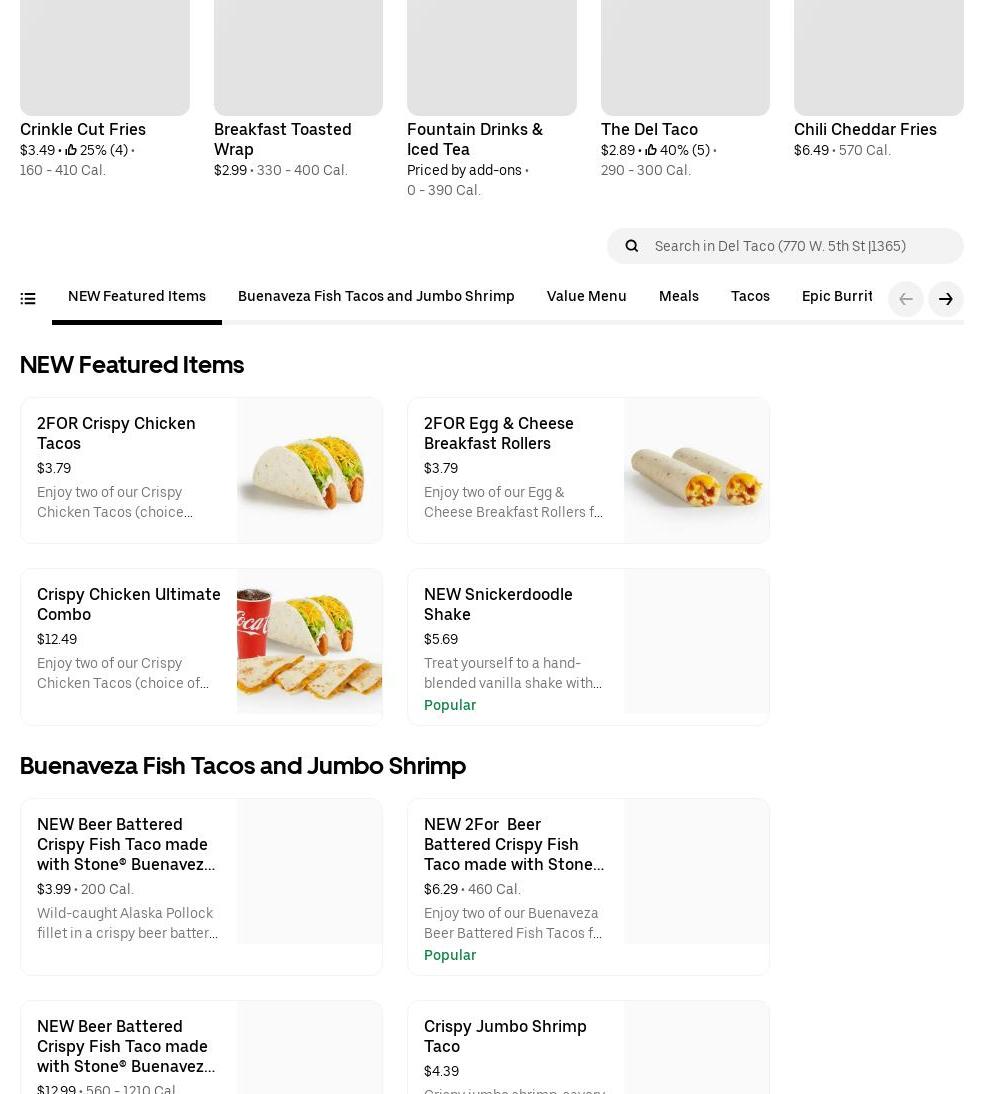The width and height of the screenshot is (984, 1094).
Task: Open 2FOR Egg & Cheese Rollers image
Action: [x=696, y=470]
